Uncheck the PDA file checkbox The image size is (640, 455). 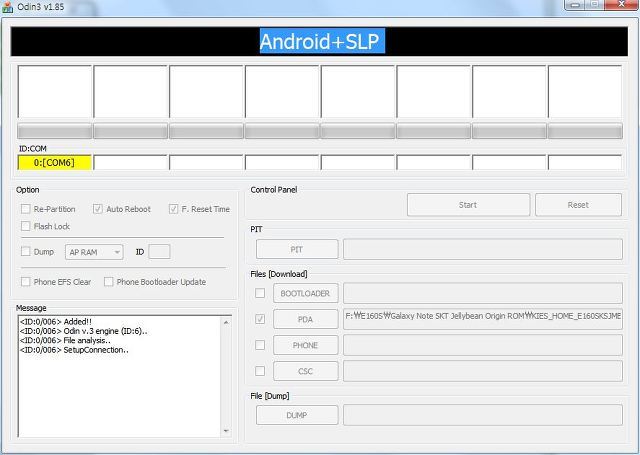pyautogui.click(x=260, y=319)
